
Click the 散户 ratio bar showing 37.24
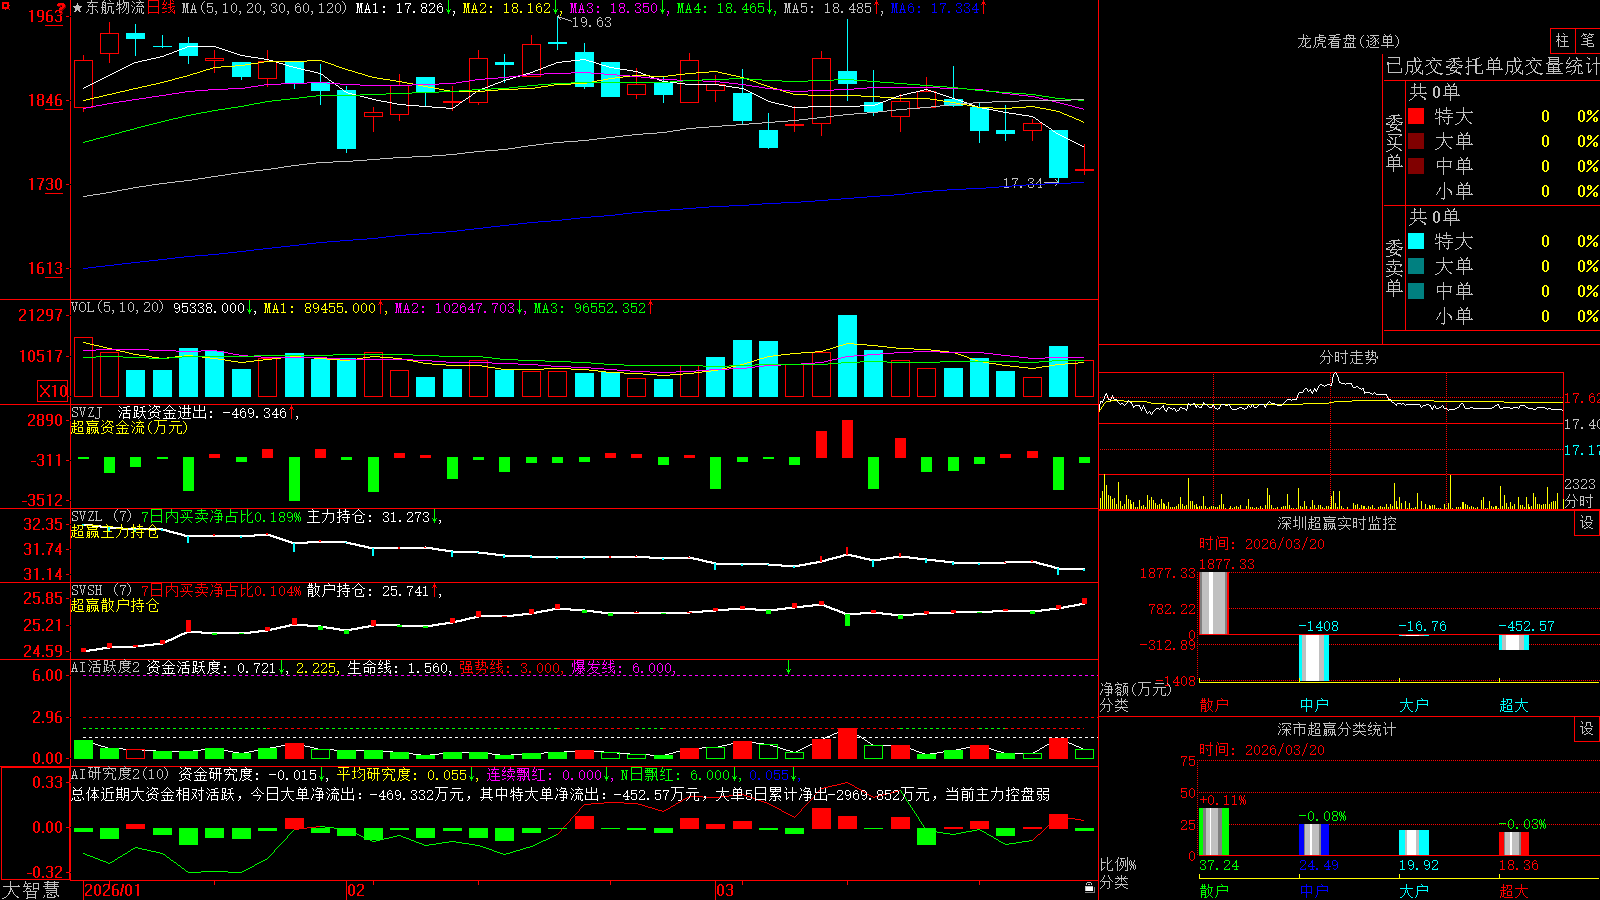[1214, 831]
